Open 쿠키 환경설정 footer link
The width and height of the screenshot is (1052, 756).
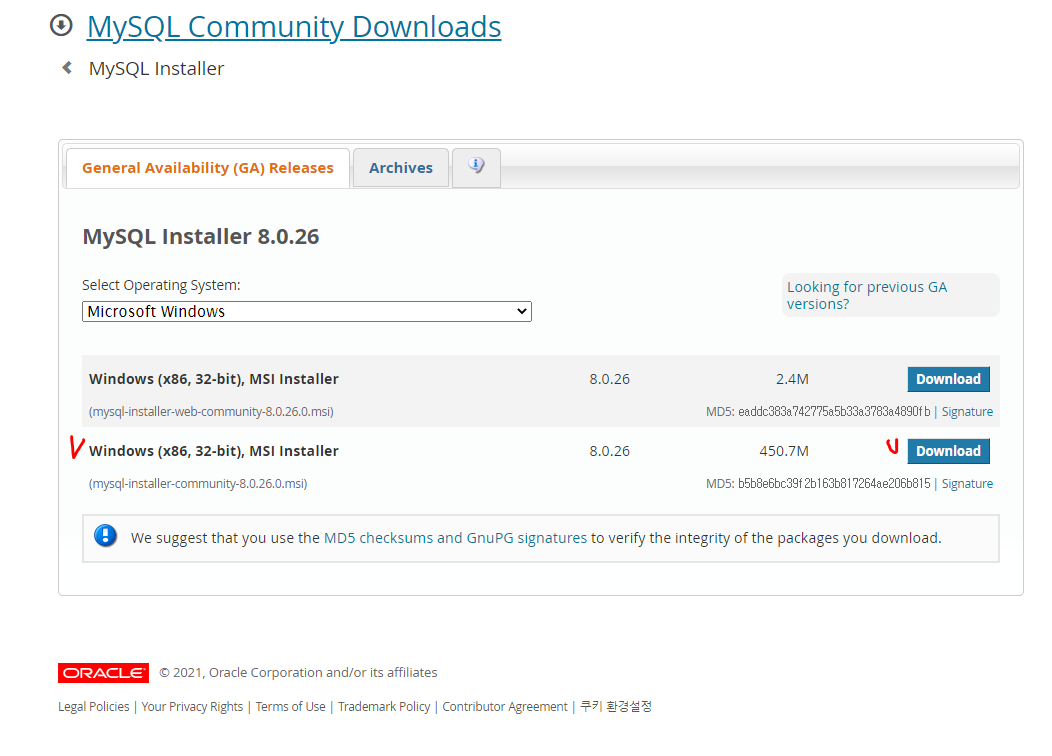click(615, 706)
